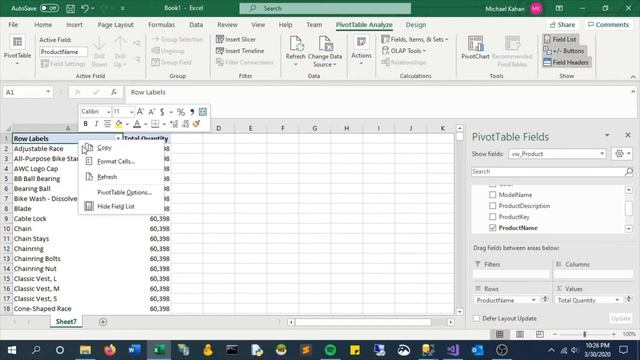
Task: Toggle the Field List button
Action: [x=560, y=39]
